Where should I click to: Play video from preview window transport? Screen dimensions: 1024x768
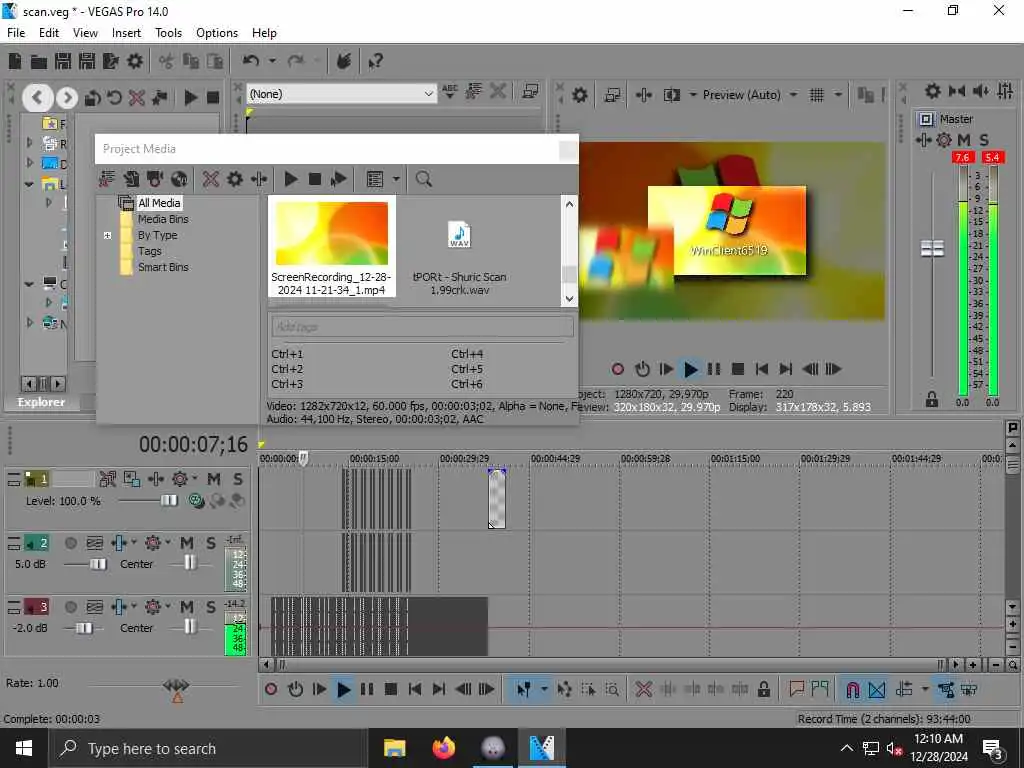click(690, 369)
